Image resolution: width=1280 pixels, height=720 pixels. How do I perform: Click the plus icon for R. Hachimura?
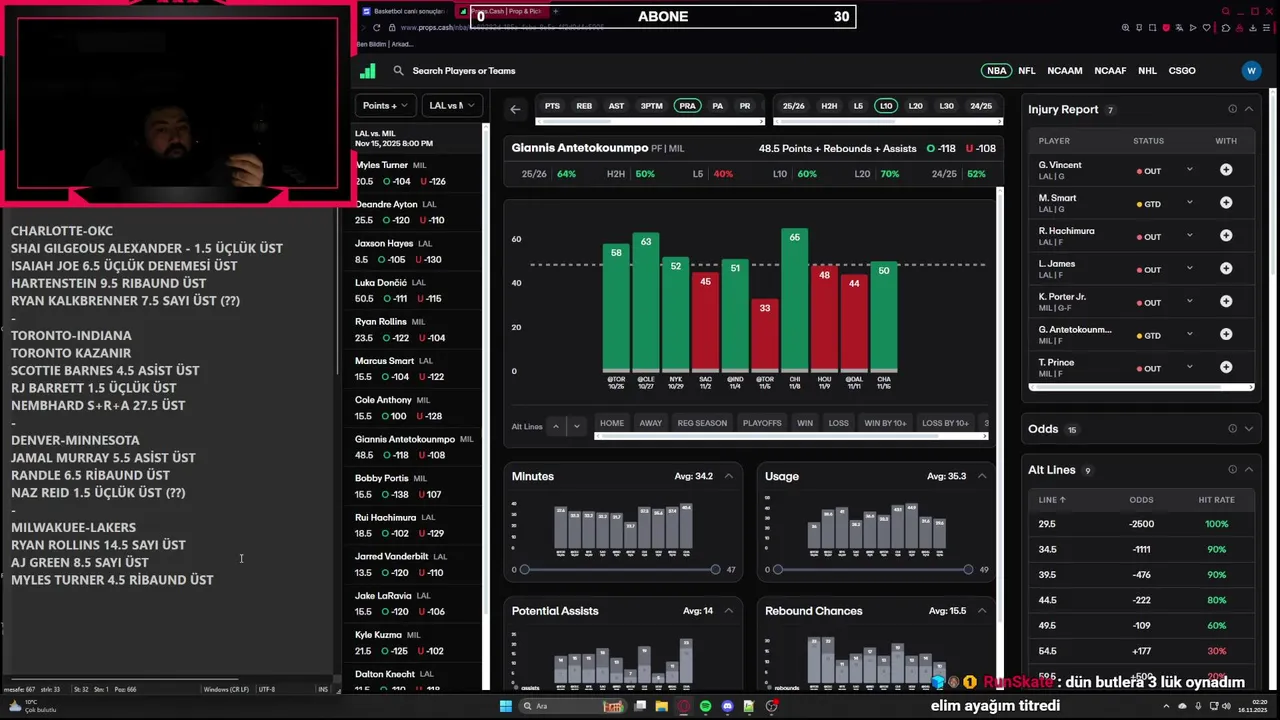[x=1226, y=236]
